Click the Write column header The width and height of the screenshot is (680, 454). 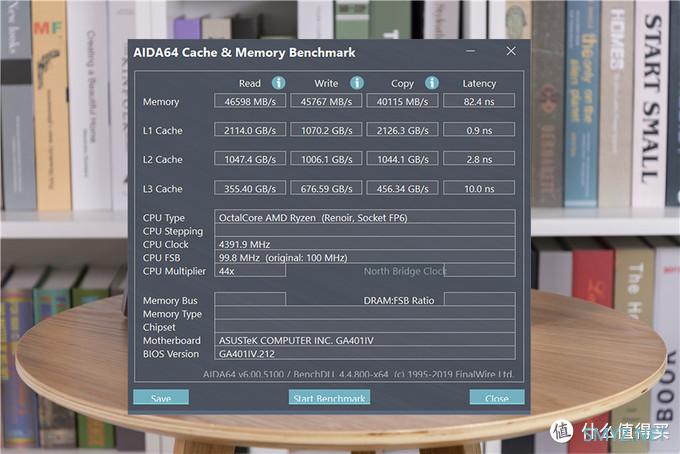pyautogui.click(x=326, y=83)
